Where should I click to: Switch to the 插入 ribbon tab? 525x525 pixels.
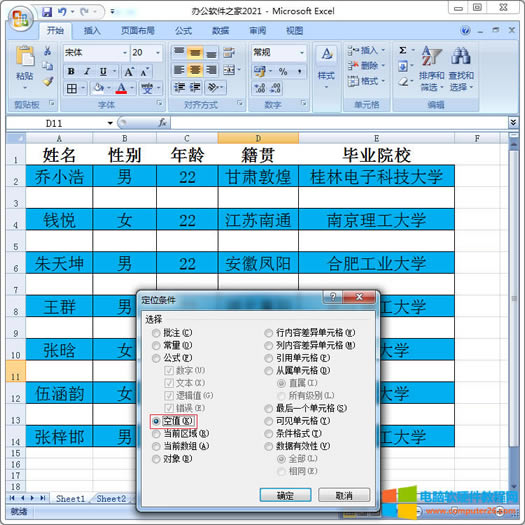92,31
